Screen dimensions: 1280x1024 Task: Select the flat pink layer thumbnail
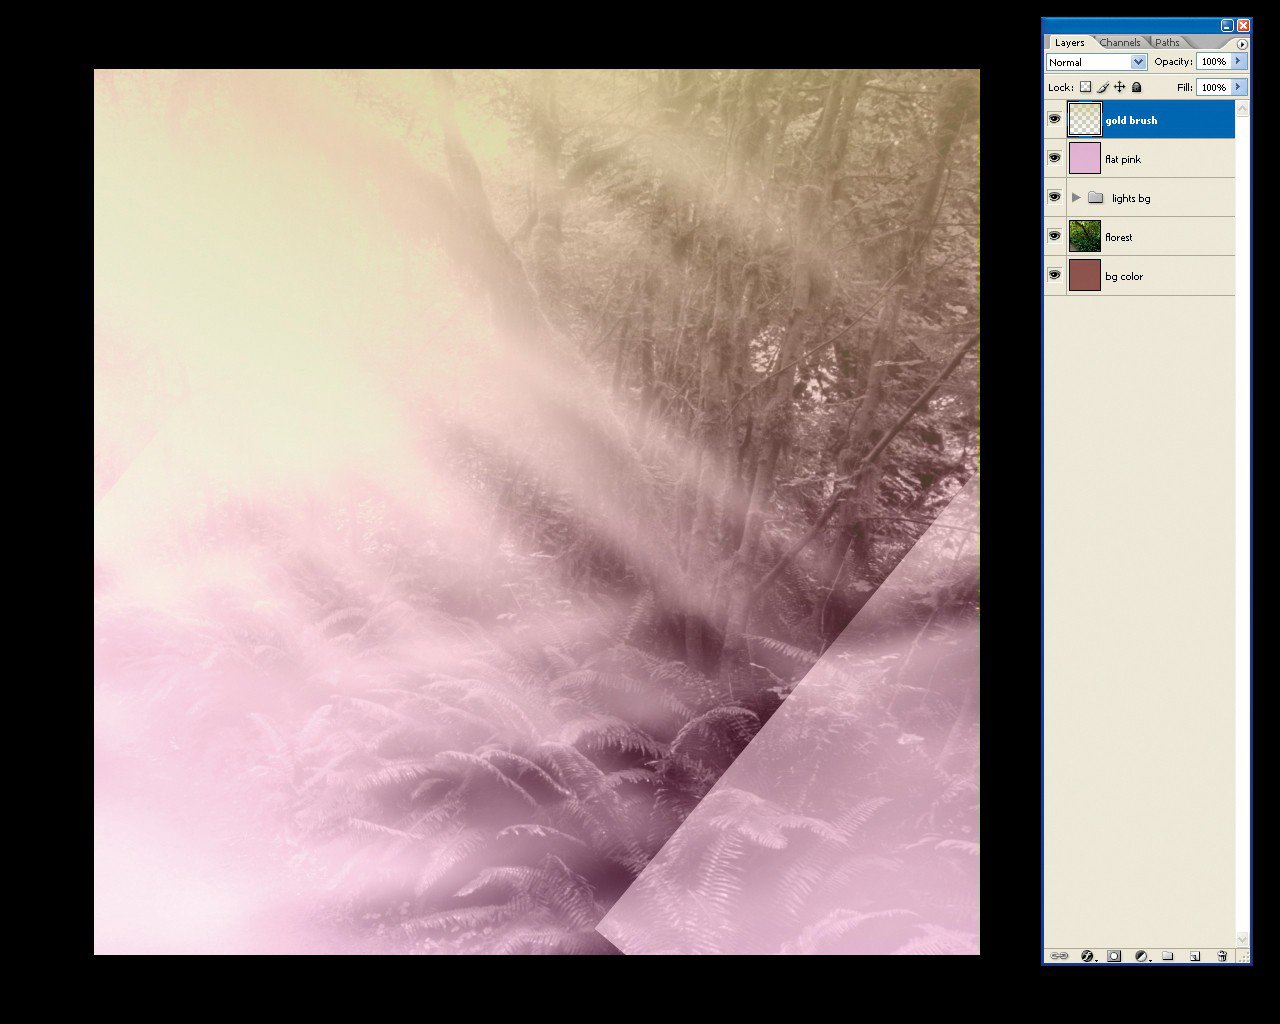pos(1085,158)
